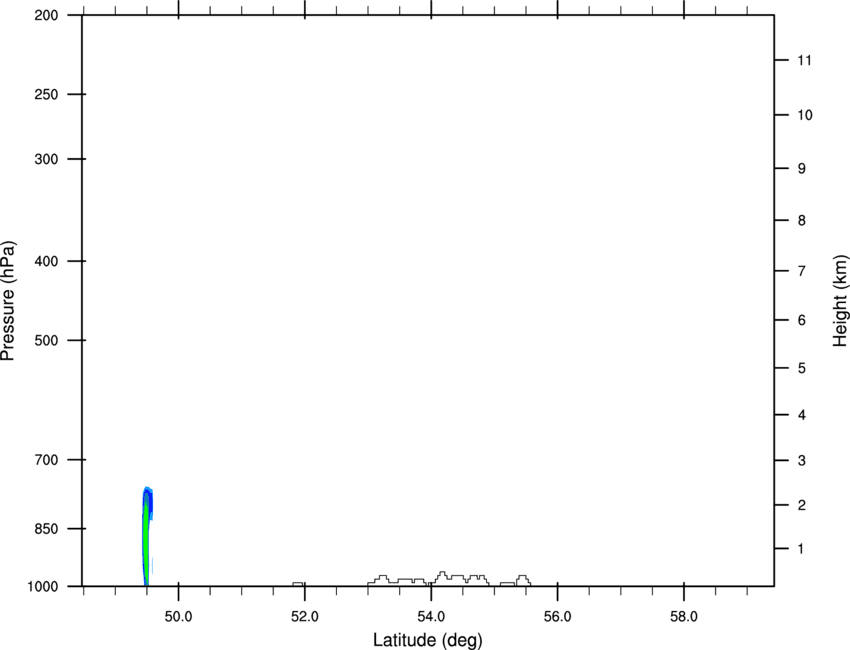Click latitude tick label 54.0

431,617
